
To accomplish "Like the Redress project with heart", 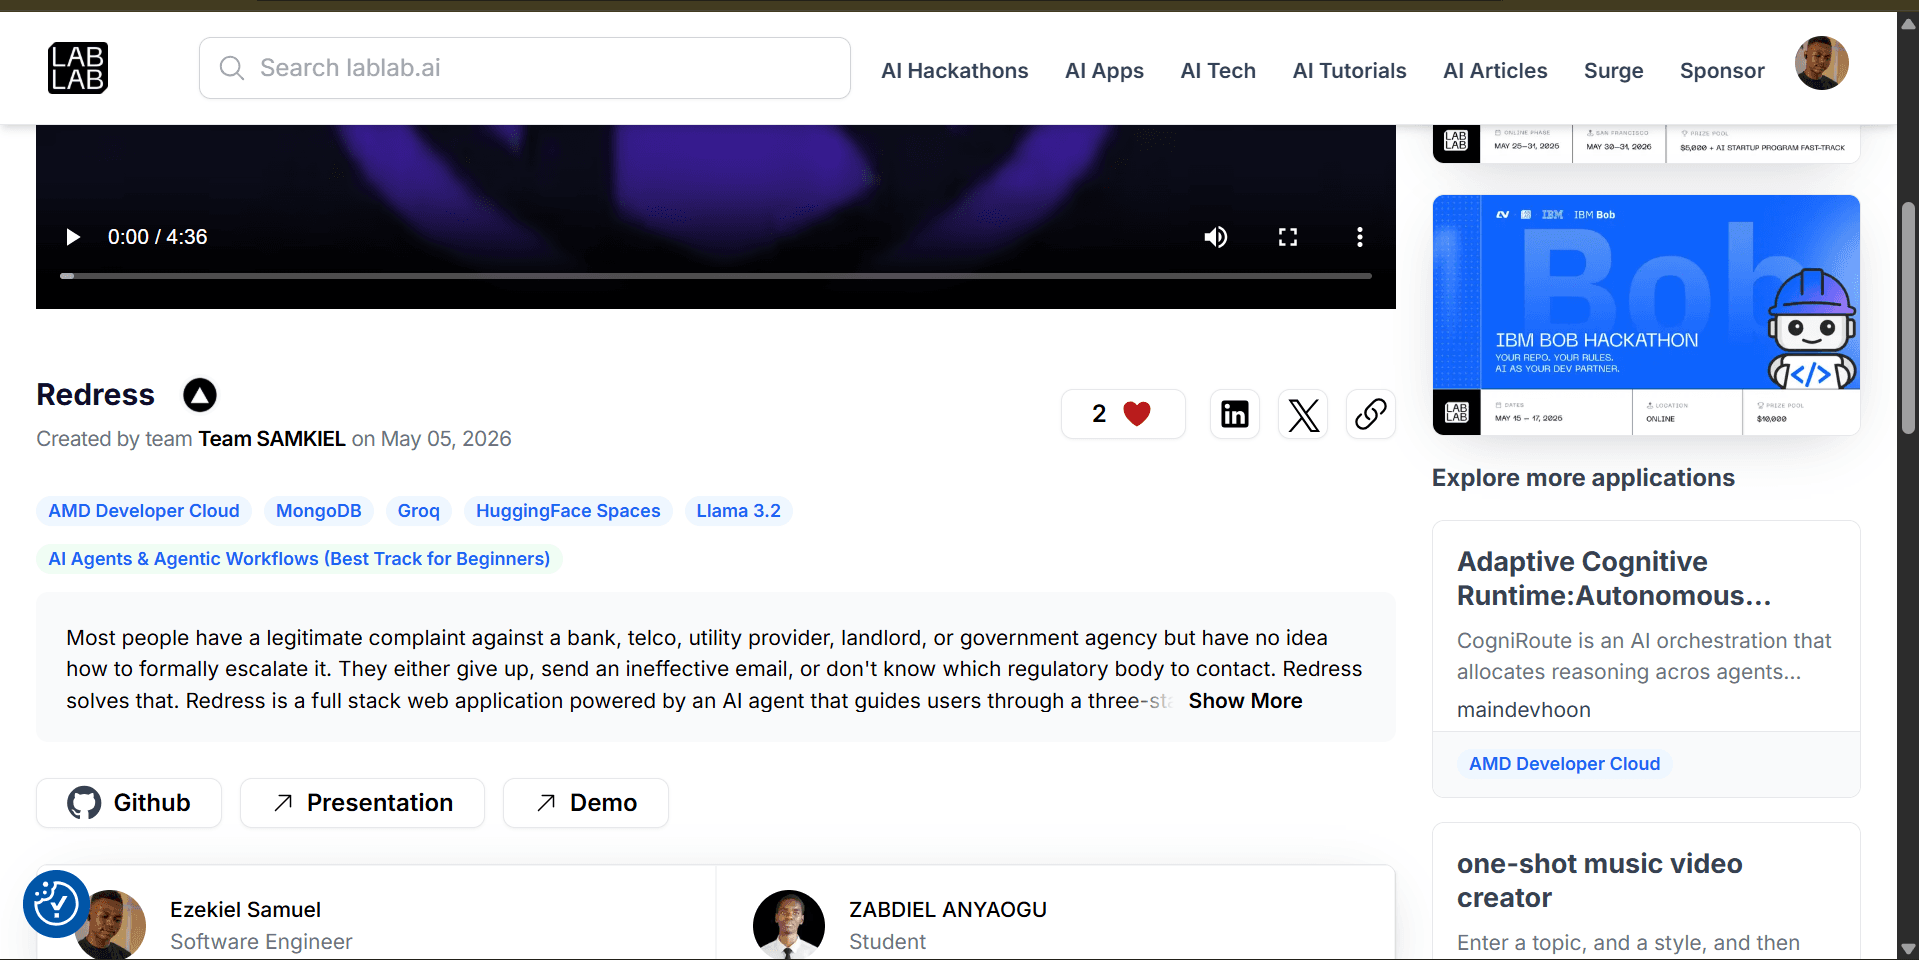I will coord(1123,414).
